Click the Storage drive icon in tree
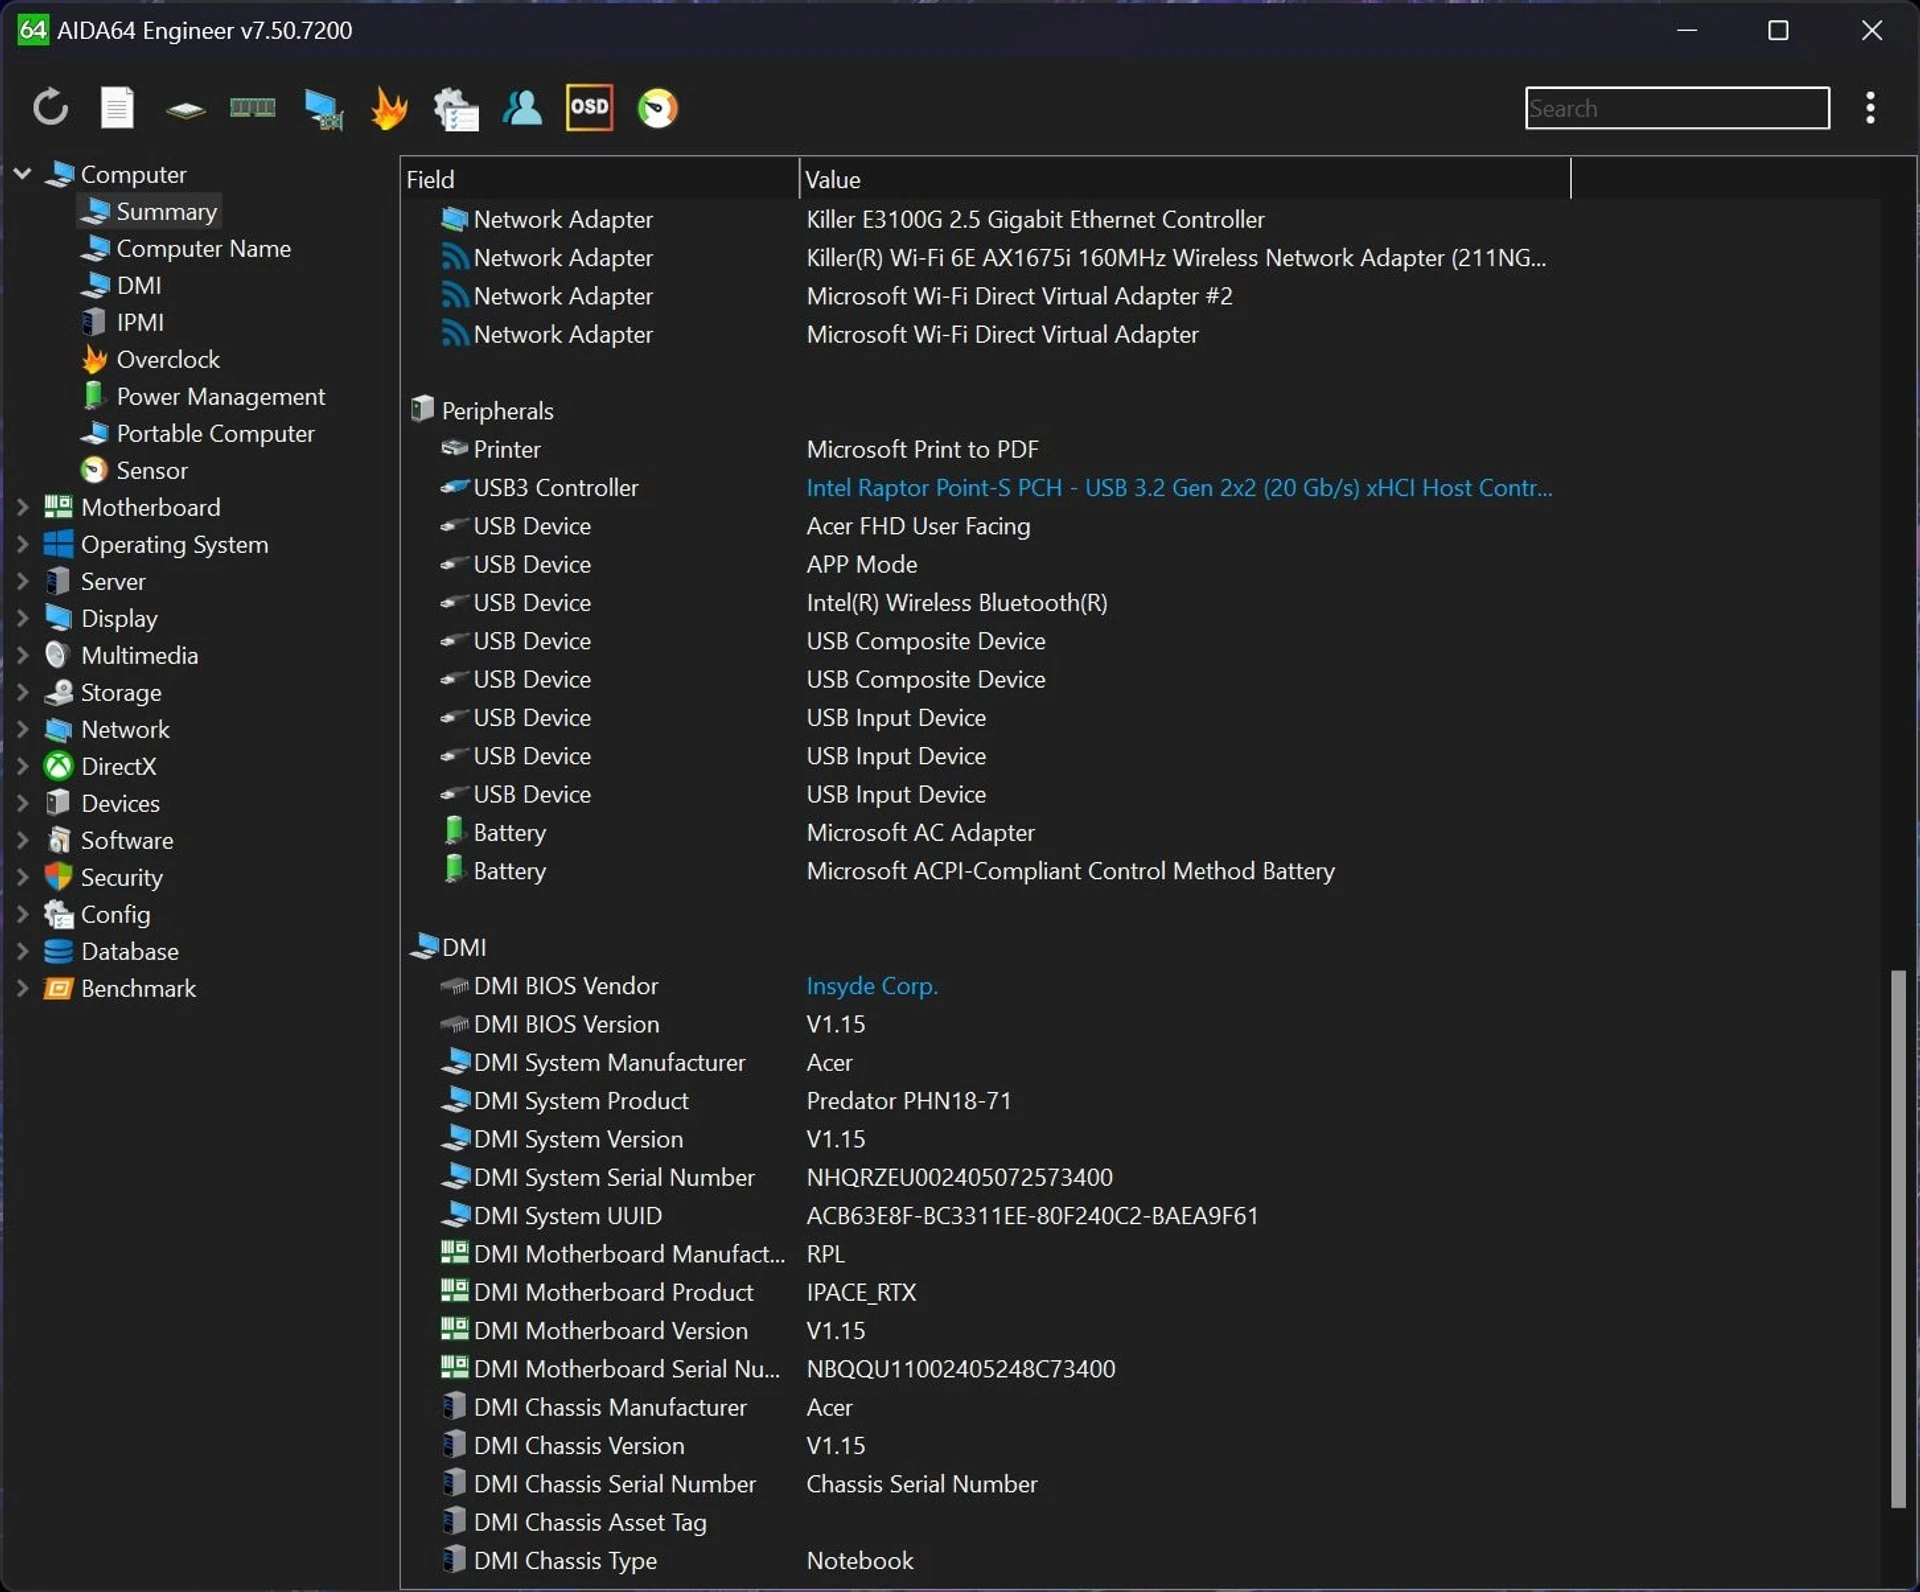The height and width of the screenshot is (1592, 1920). tap(59, 692)
